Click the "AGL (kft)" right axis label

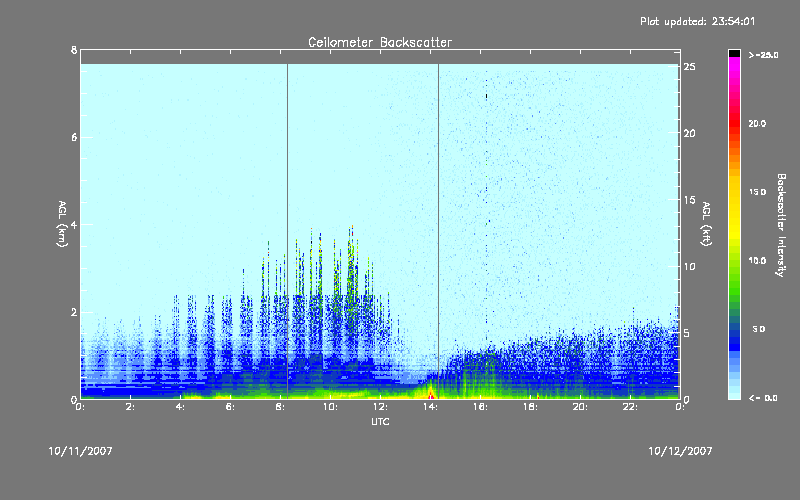point(707,224)
